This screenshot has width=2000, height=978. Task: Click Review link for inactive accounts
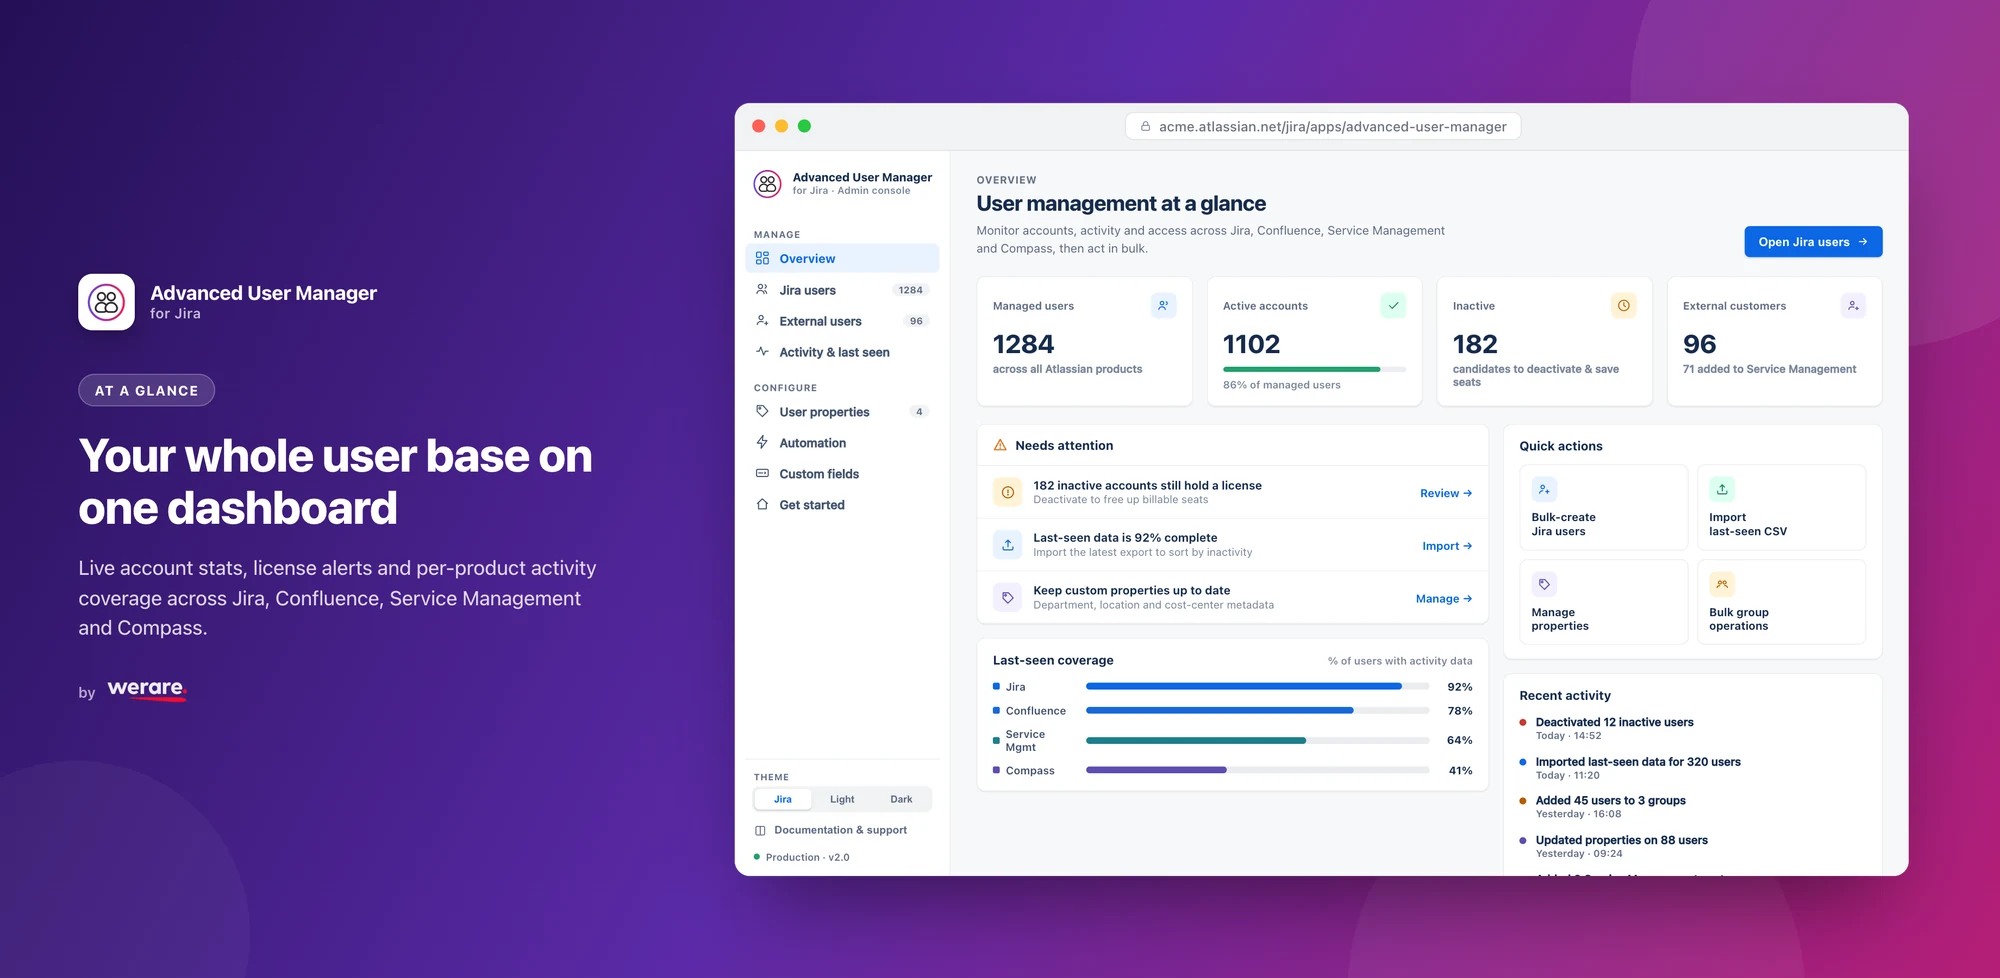1446,493
